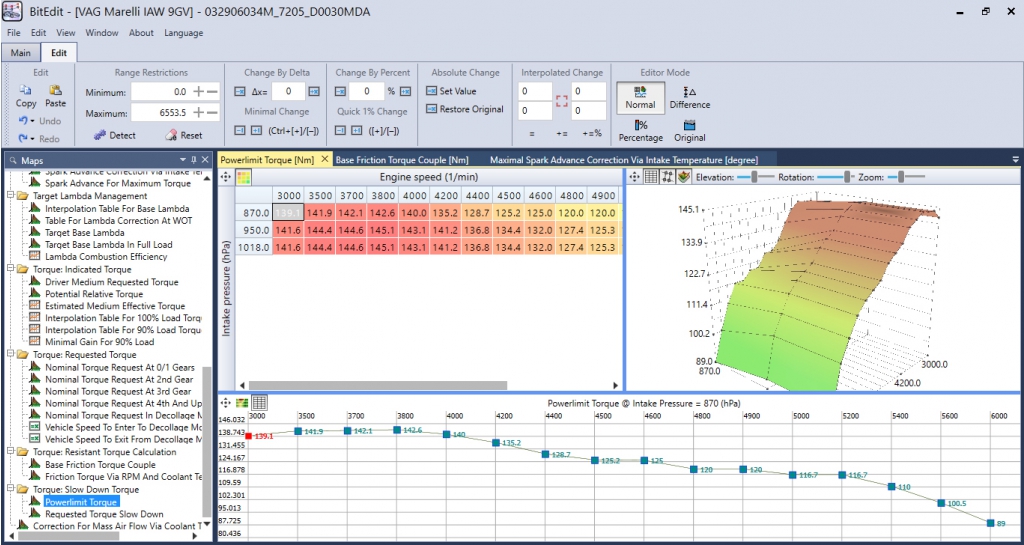Screen dimensions: 1024x545
Task: Click Minimal Change minus-one icon
Action: point(239,131)
